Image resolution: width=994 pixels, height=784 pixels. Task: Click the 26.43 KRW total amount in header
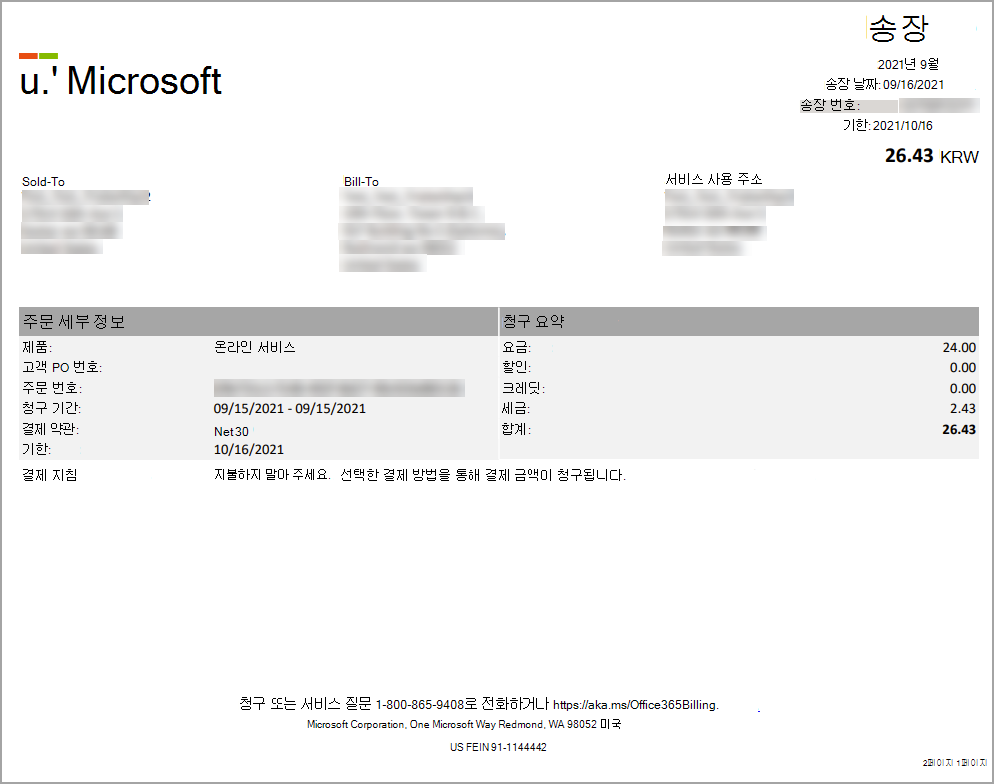point(932,156)
